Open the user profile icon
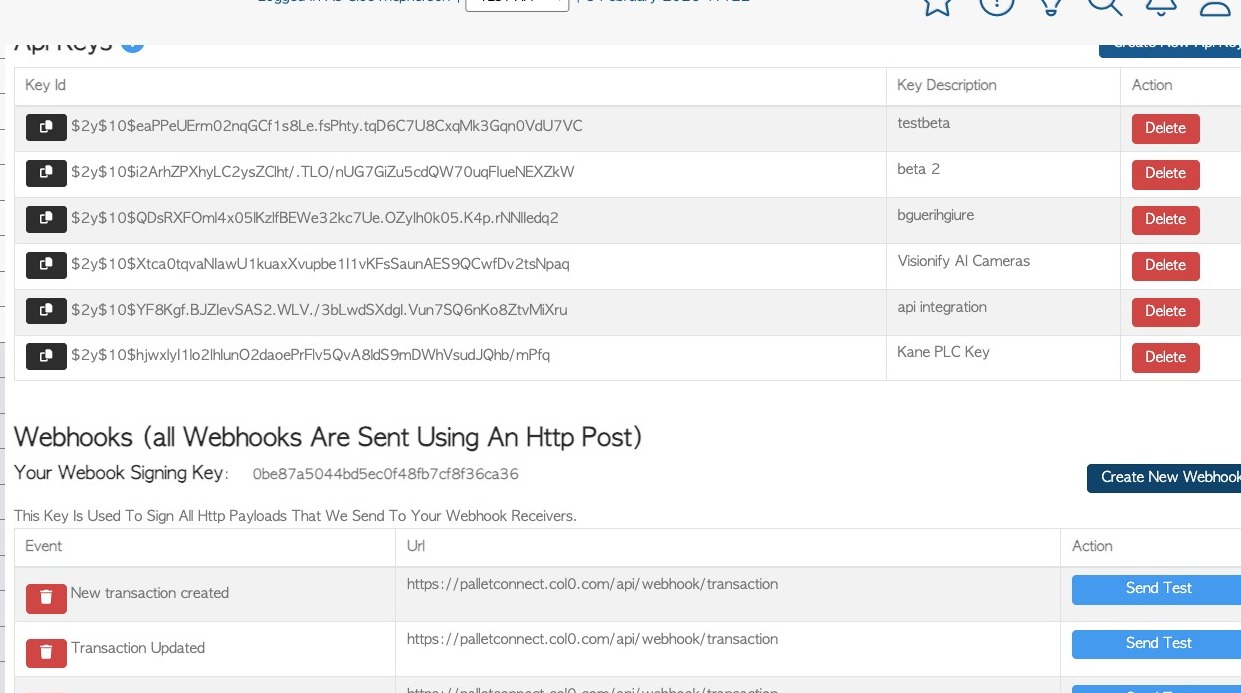Screen dimensions: 1241x693 1215,6
